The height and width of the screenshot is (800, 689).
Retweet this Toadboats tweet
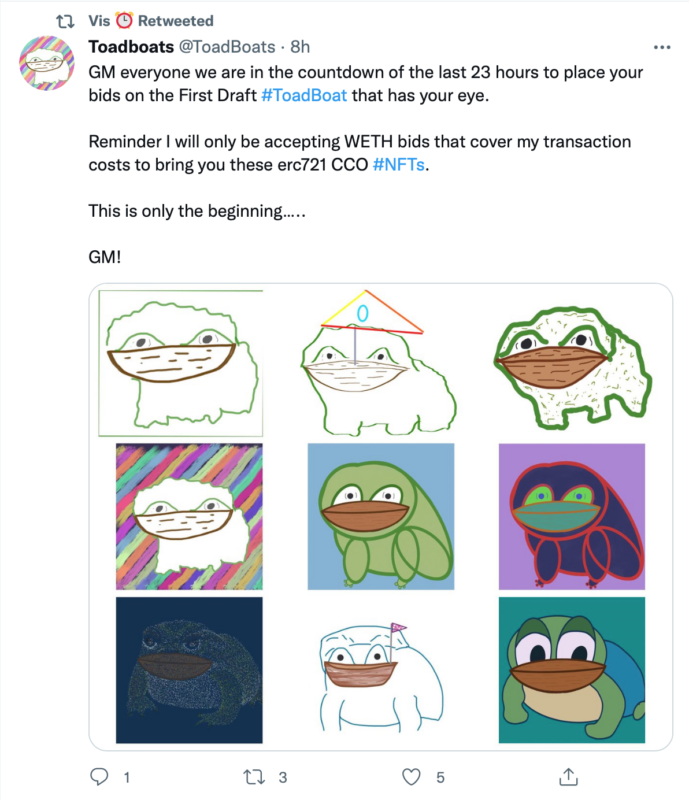(x=255, y=776)
